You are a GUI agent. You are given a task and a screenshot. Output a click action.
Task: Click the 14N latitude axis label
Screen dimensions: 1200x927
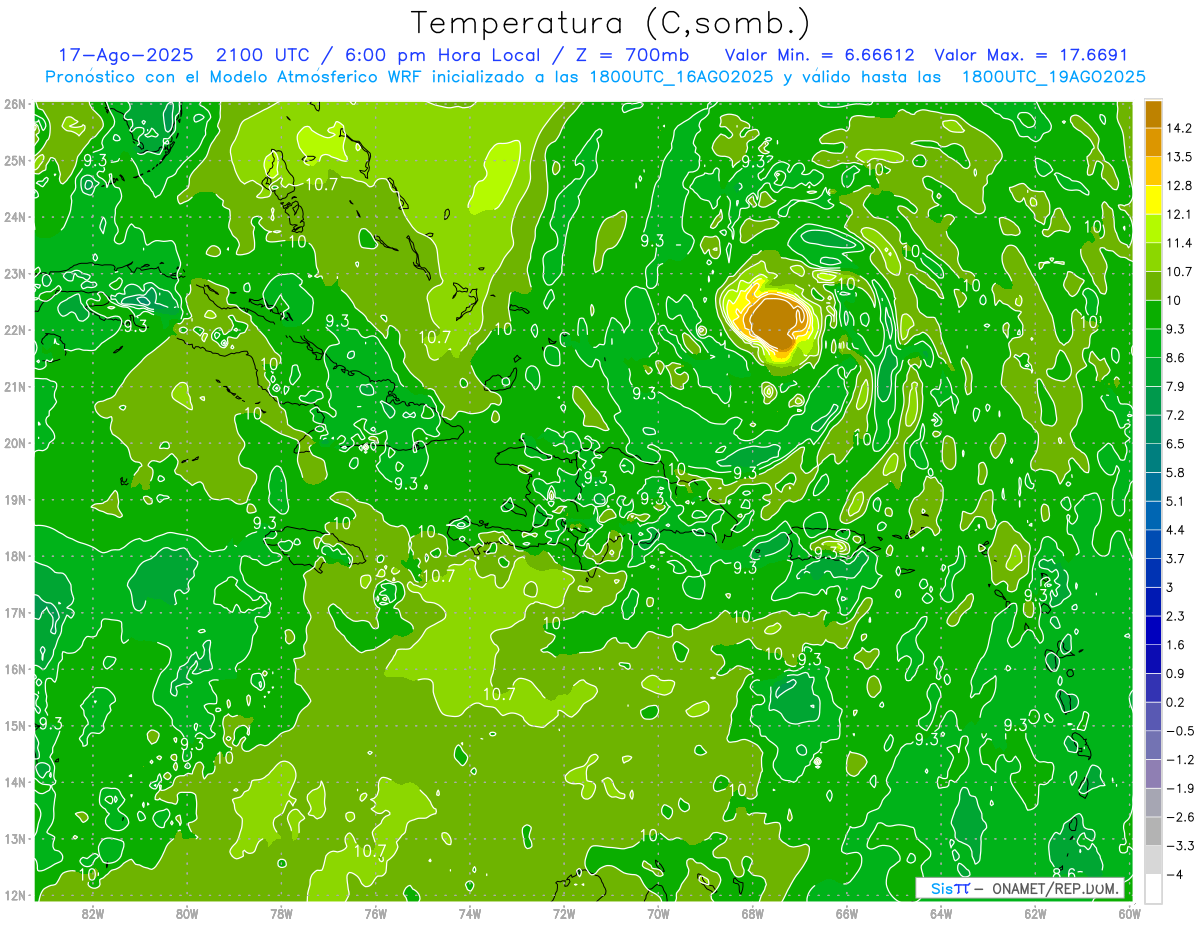click(15, 782)
